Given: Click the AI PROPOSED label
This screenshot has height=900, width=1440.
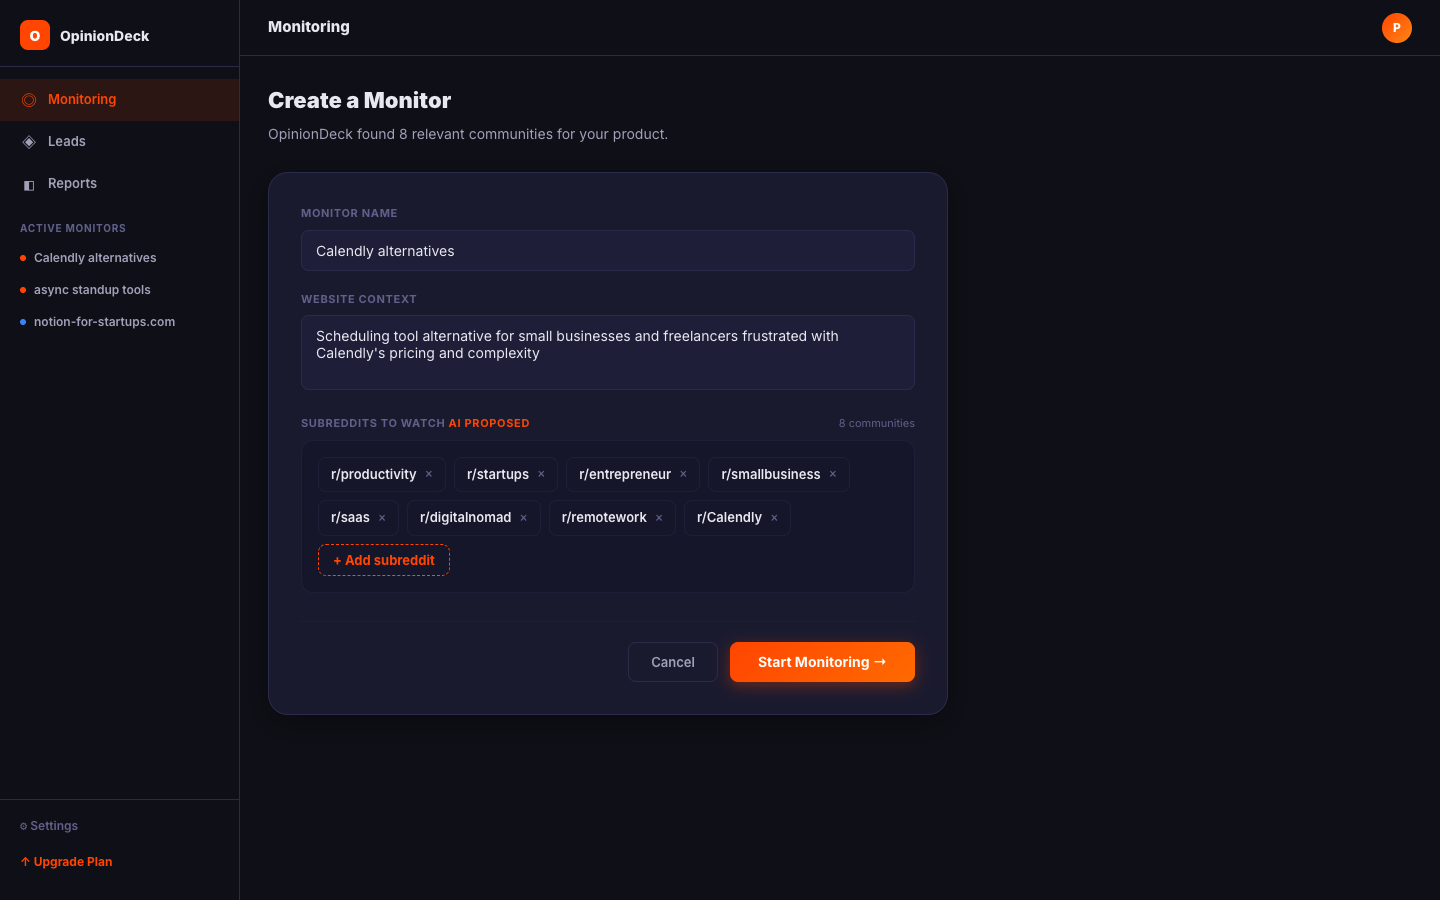Looking at the screenshot, I should coord(489,423).
